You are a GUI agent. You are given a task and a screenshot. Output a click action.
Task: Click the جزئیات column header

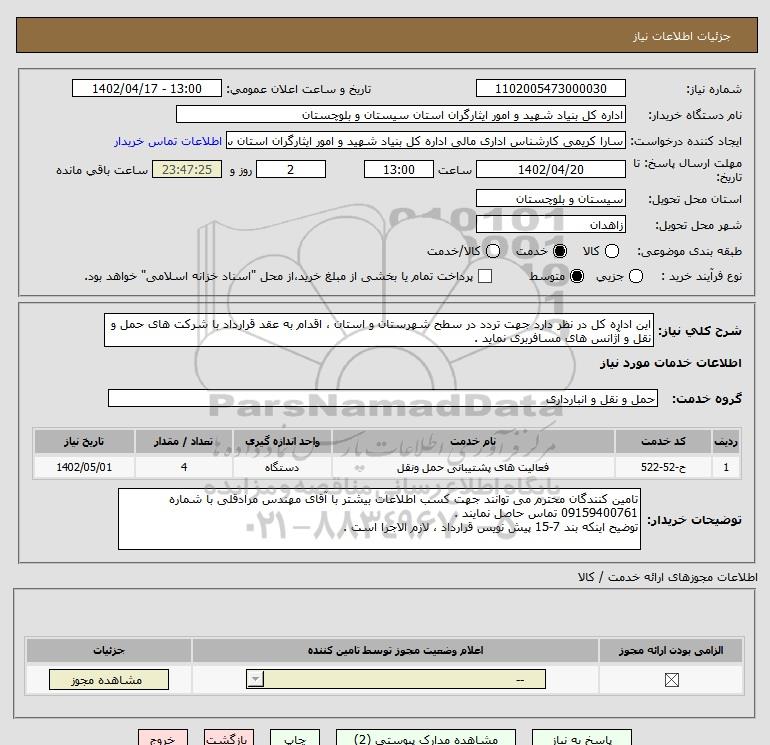click(109, 650)
